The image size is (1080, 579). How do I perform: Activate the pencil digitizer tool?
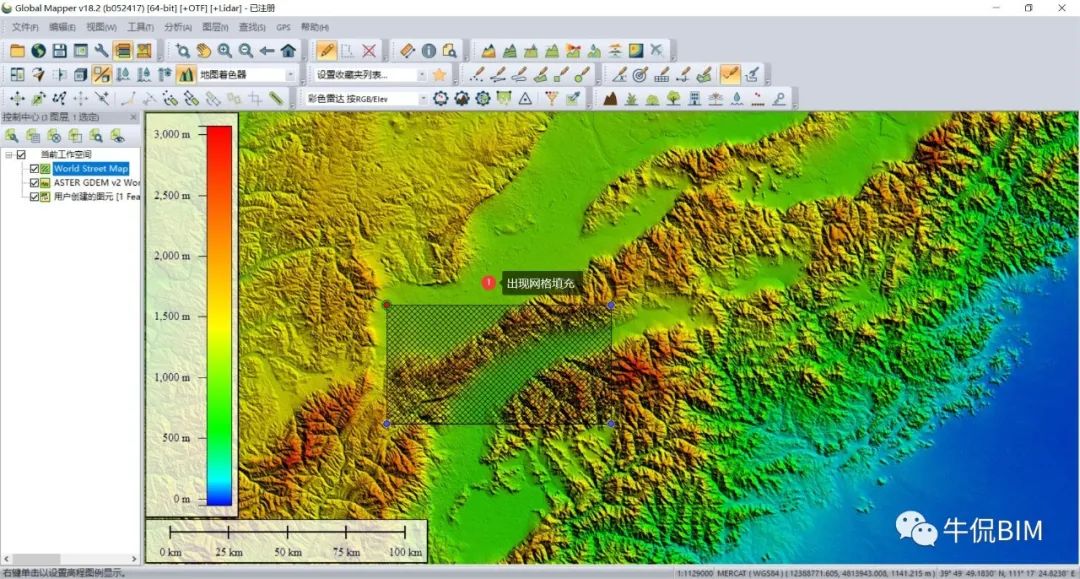[x=326, y=50]
